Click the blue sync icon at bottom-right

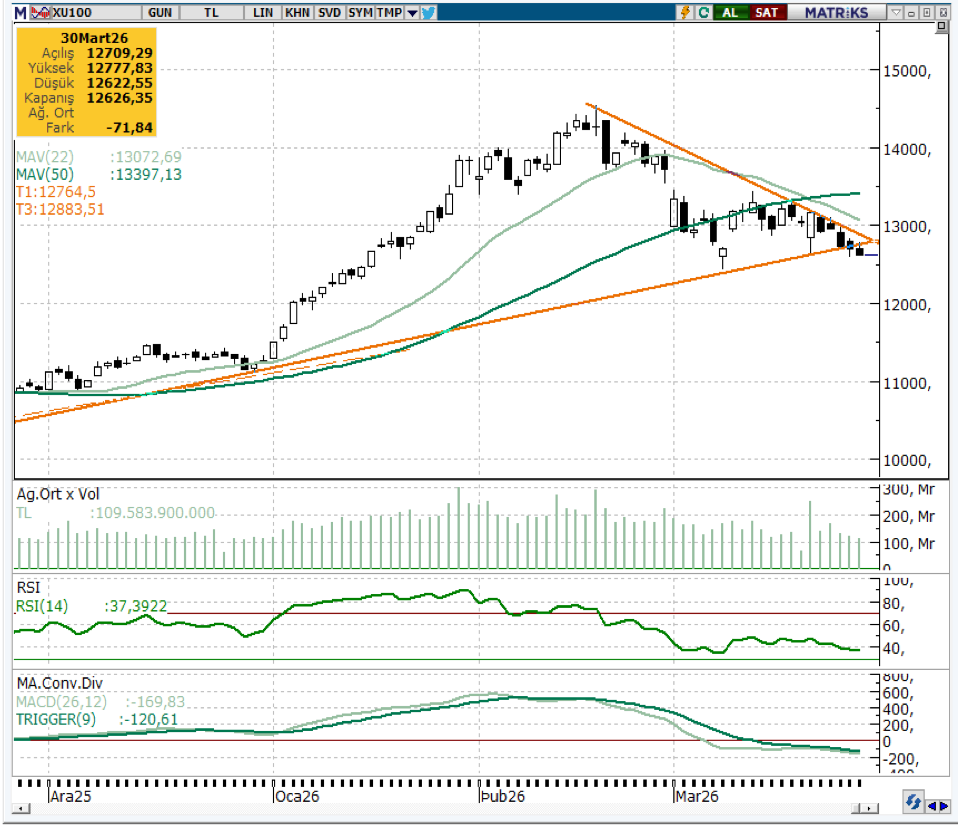[x=913, y=803]
